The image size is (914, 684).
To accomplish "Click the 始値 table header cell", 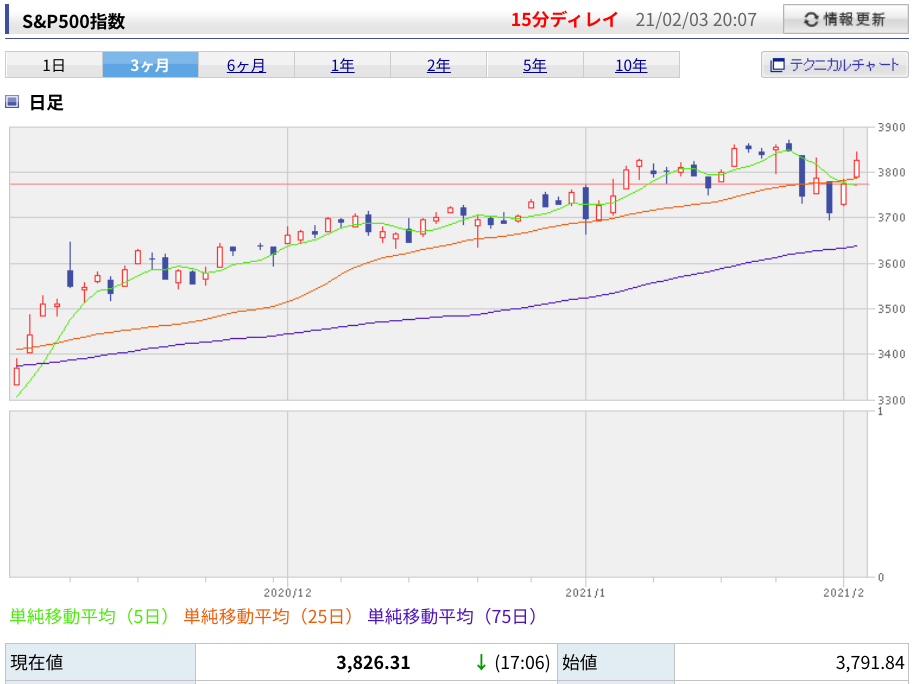I will 616,663.
